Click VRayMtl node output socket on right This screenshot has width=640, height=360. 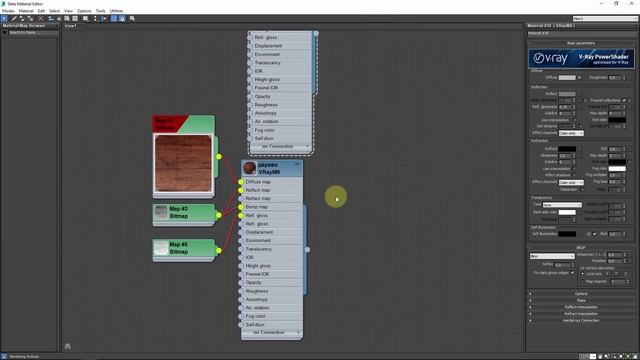[x=307, y=249]
